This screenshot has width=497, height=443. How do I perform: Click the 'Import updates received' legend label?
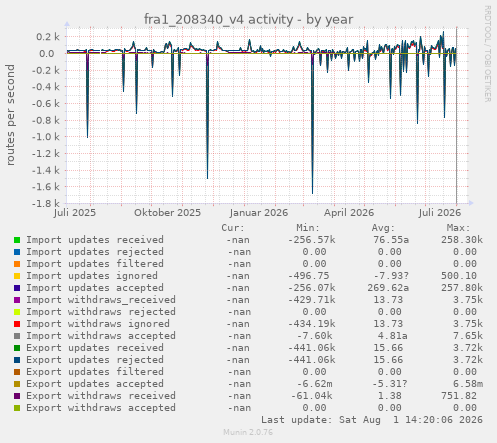pos(95,240)
